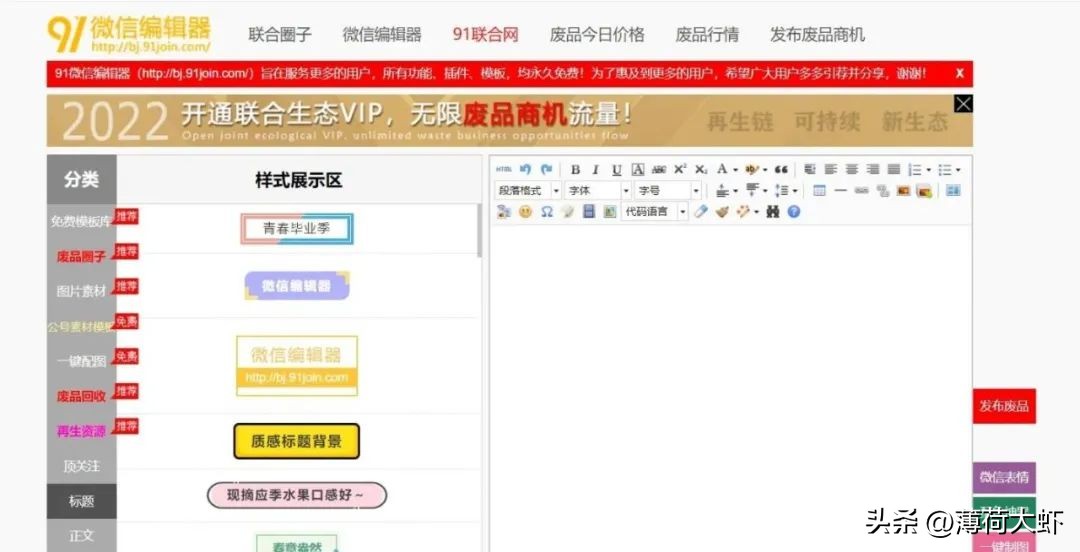The image size is (1080, 552).
Task: Undo the last edit using toolbar arrow
Action: pos(526,170)
